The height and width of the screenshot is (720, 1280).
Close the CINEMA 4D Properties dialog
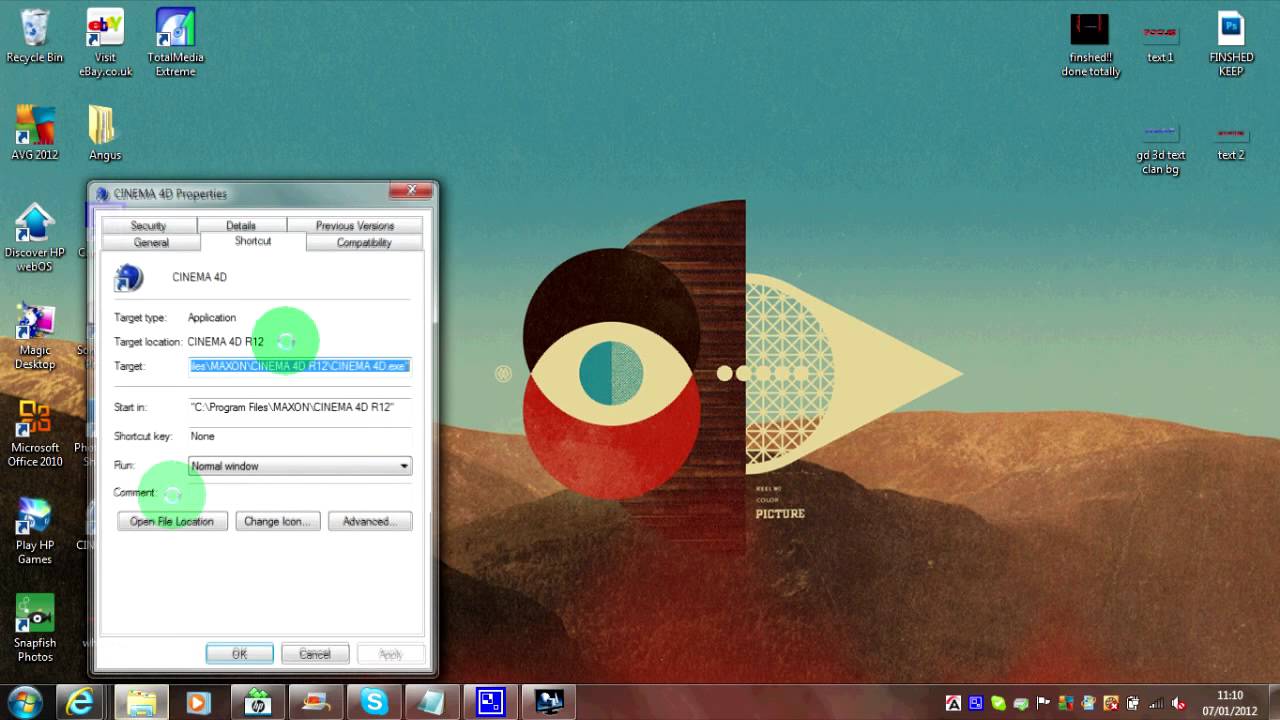(411, 190)
